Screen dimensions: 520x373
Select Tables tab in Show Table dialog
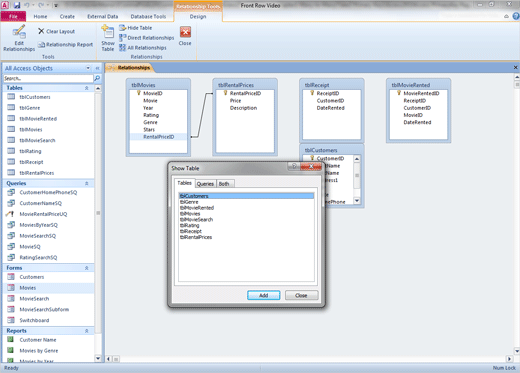click(x=184, y=183)
